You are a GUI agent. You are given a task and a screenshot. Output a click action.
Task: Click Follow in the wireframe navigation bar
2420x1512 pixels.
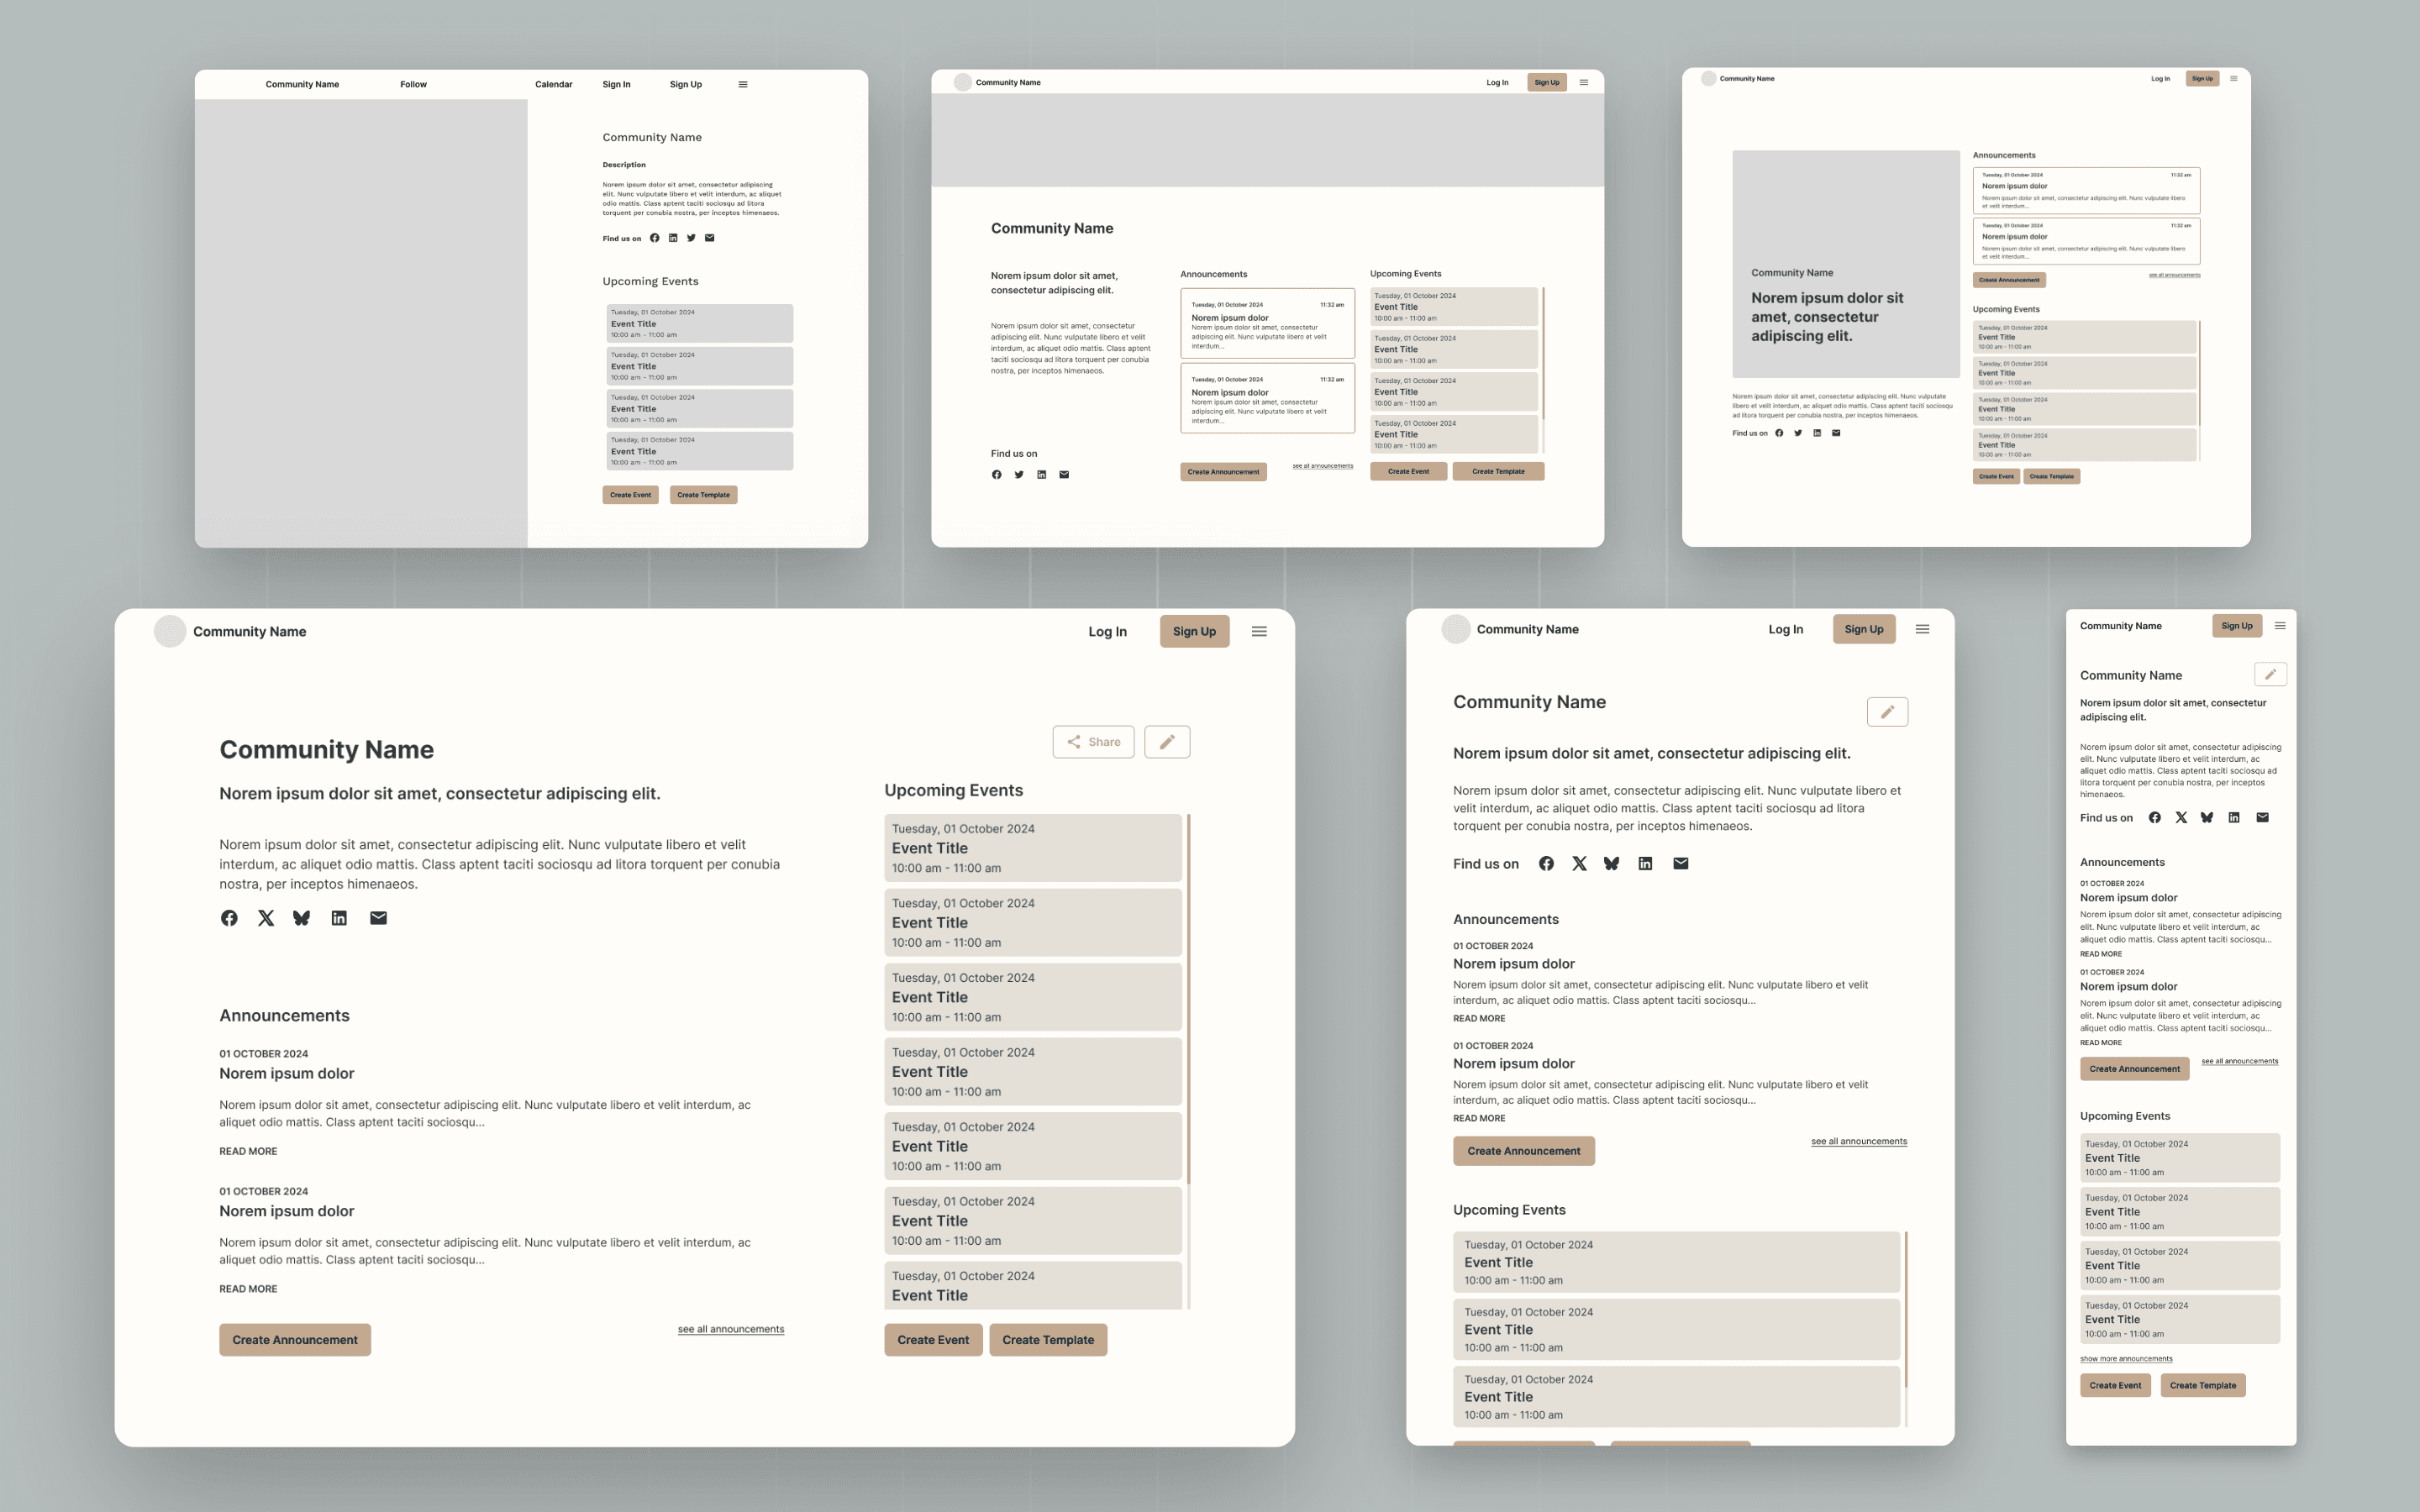point(413,85)
